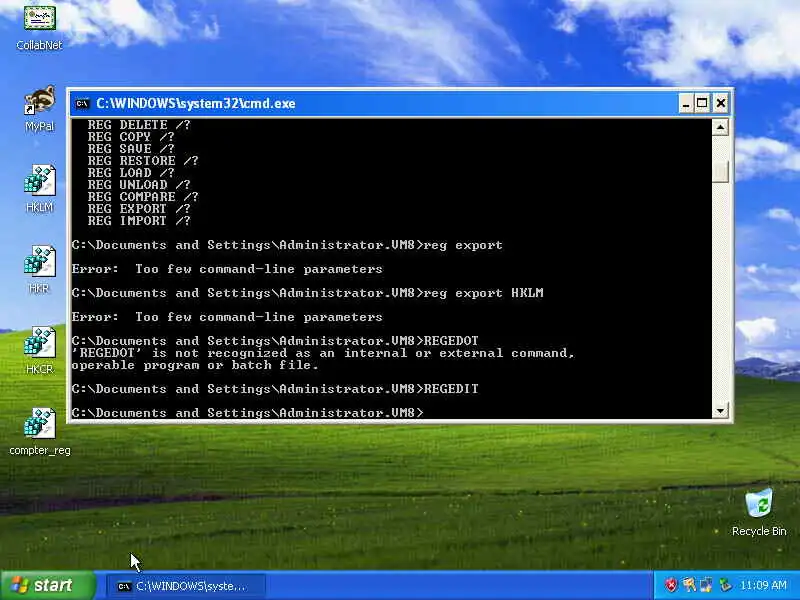The image size is (800, 600).
Task: Click the 11:09 AM clock
Action: 763,585
